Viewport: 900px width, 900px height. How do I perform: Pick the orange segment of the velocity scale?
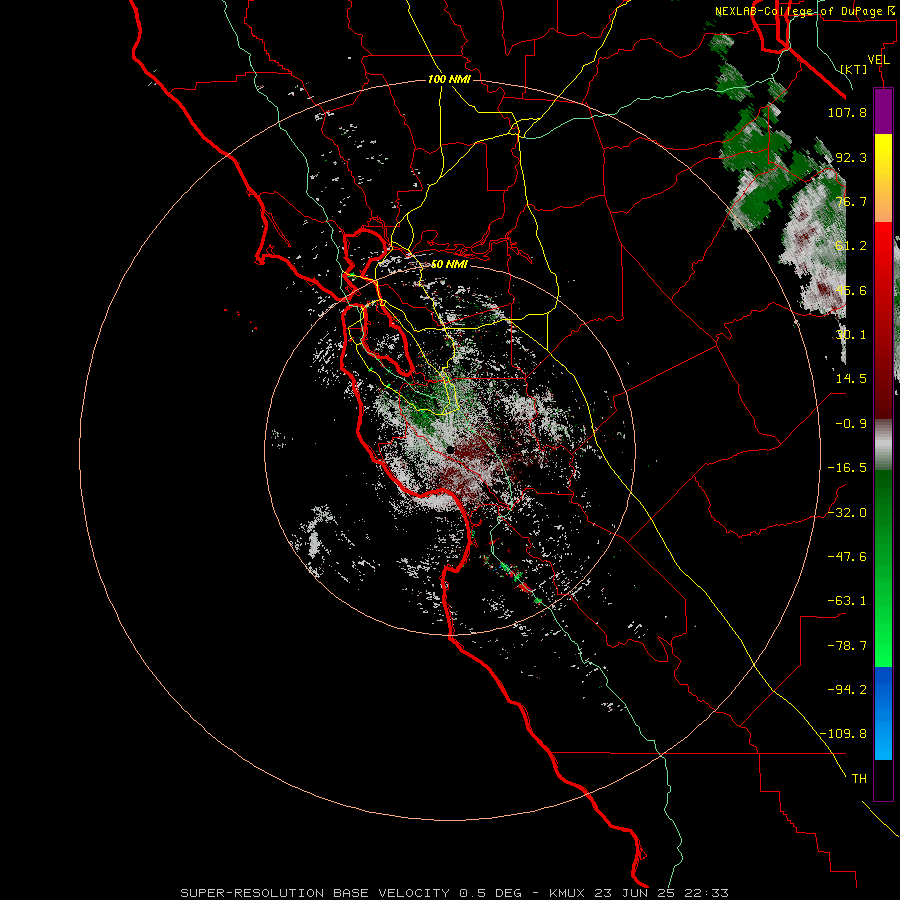[883, 201]
